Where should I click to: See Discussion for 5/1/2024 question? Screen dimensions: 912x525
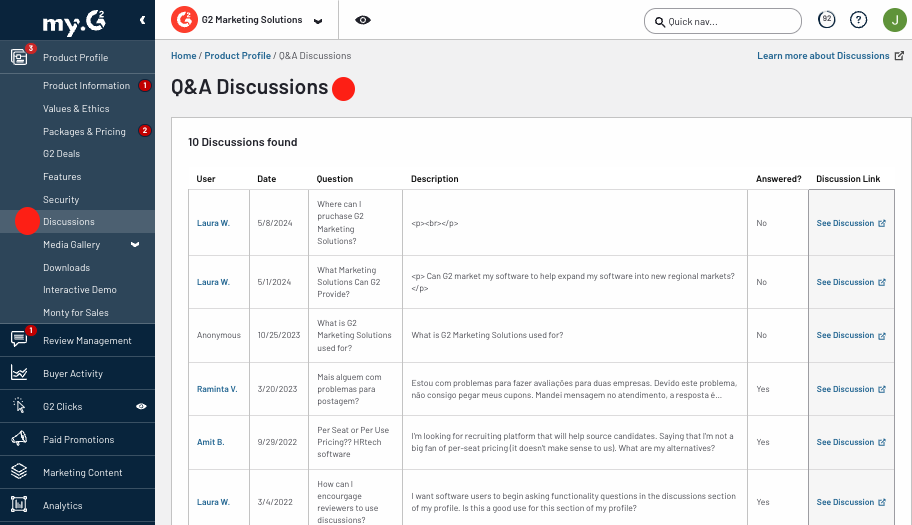click(851, 282)
